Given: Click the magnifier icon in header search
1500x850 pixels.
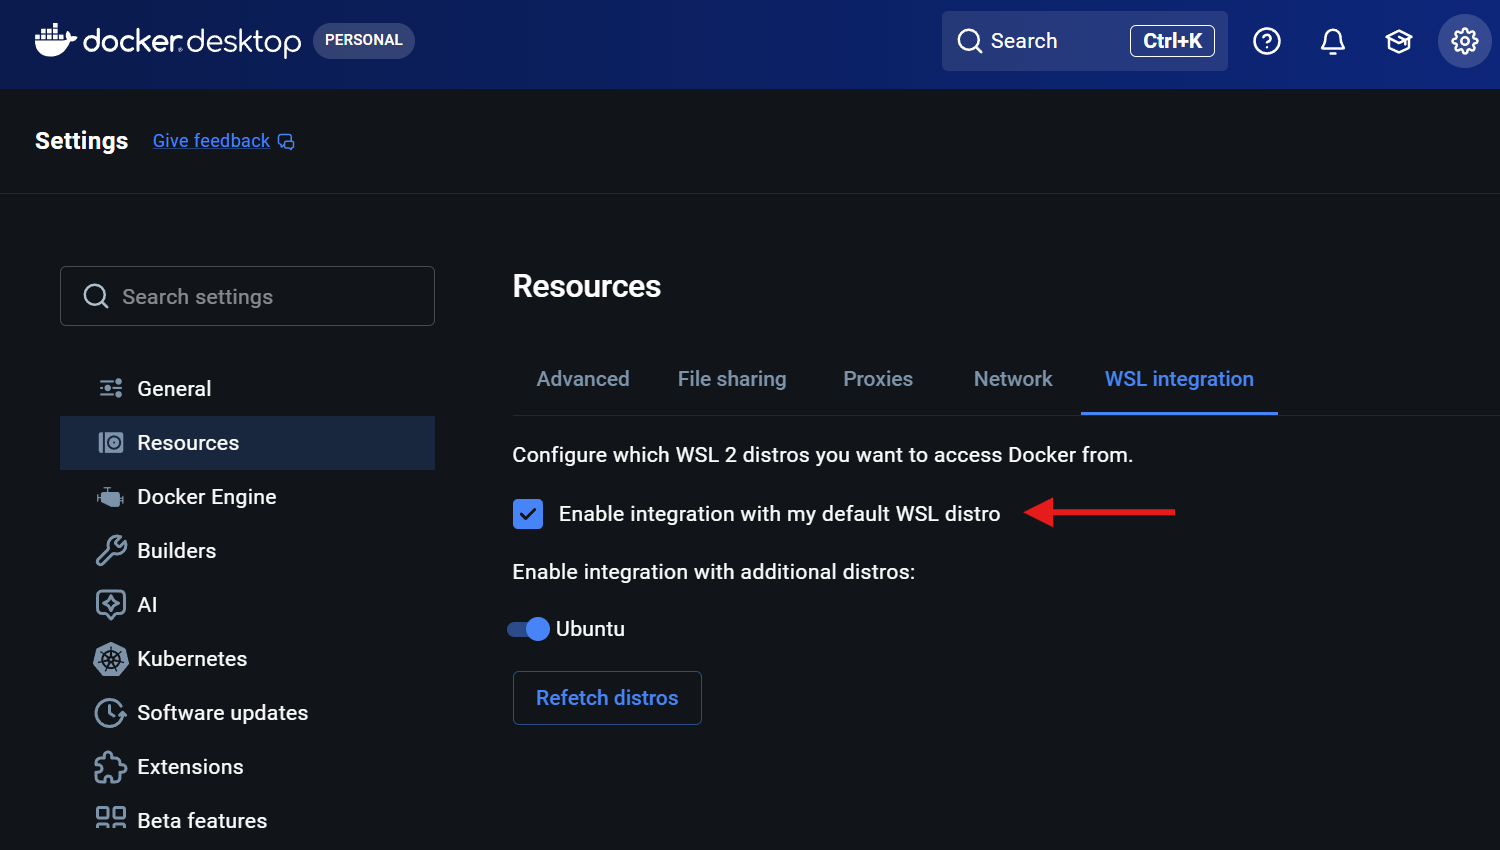Looking at the screenshot, I should pos(970,41).
